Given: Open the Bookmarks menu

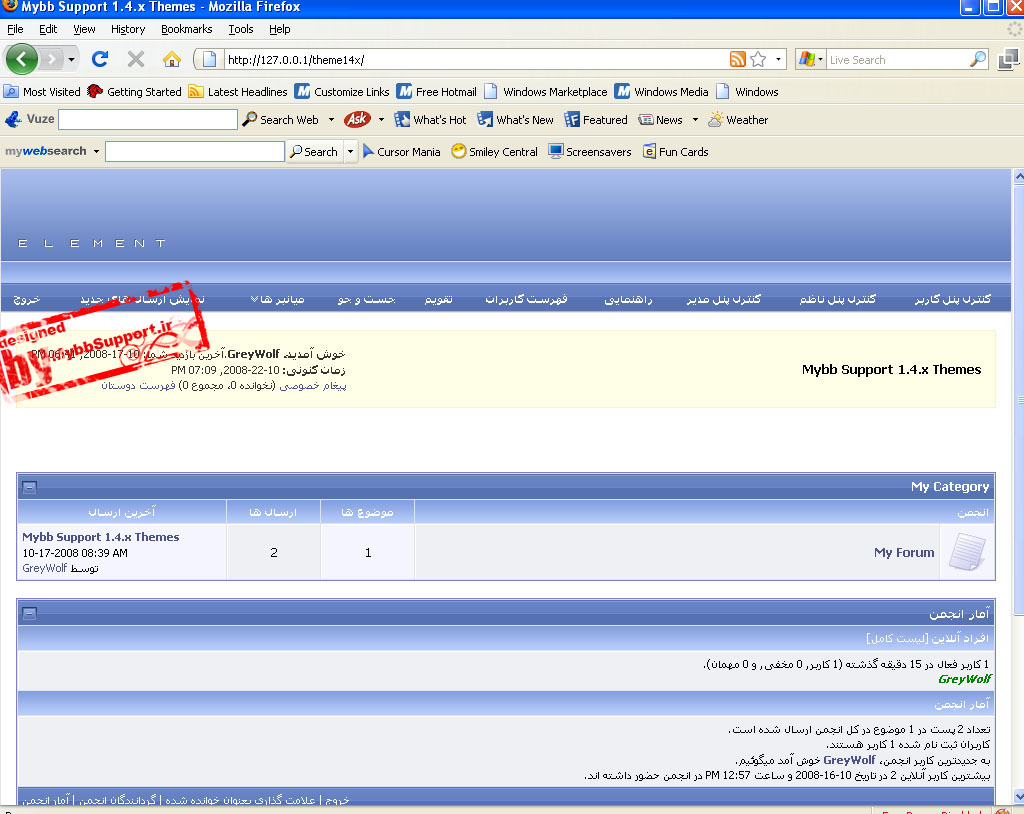Looking at the screenshot, I should pos(186,29).
